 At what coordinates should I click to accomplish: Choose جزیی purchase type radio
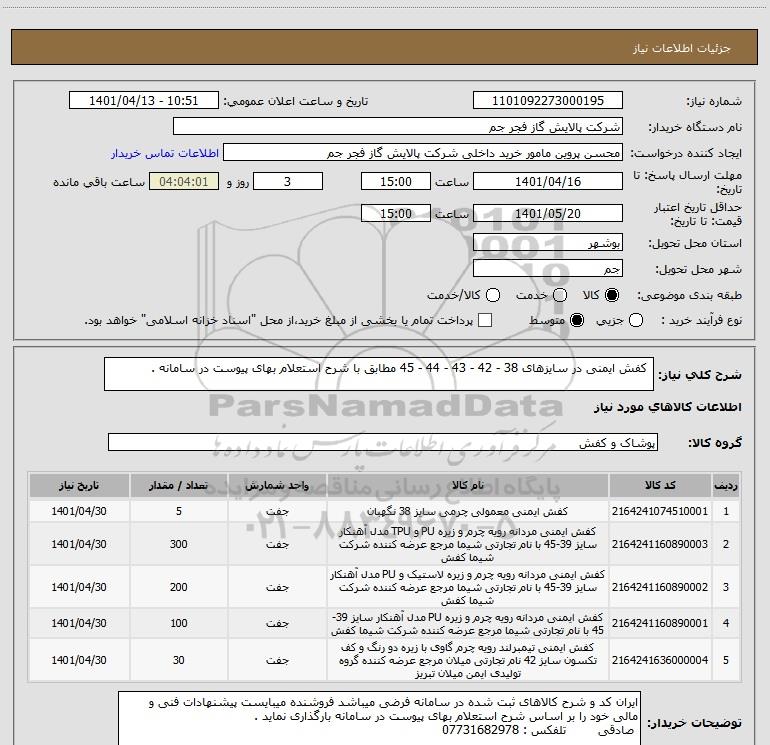(635, 320)
